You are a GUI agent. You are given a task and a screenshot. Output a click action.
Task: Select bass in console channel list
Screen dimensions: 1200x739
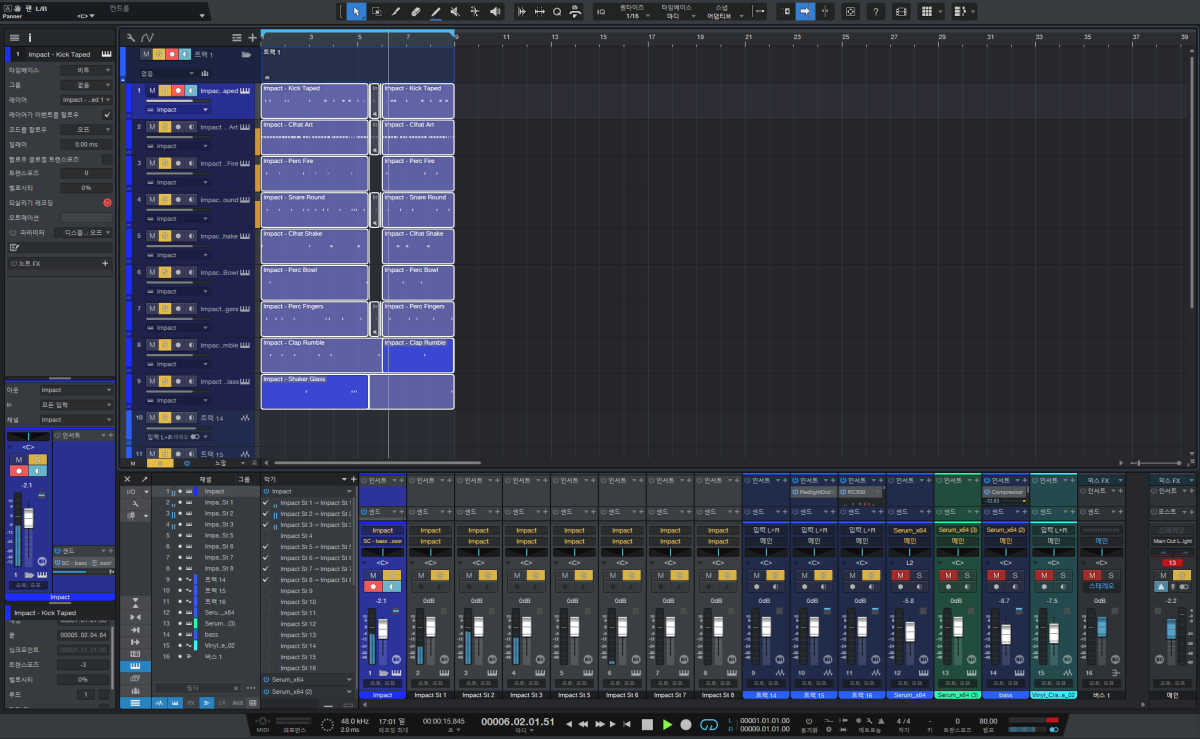point(211,634)
